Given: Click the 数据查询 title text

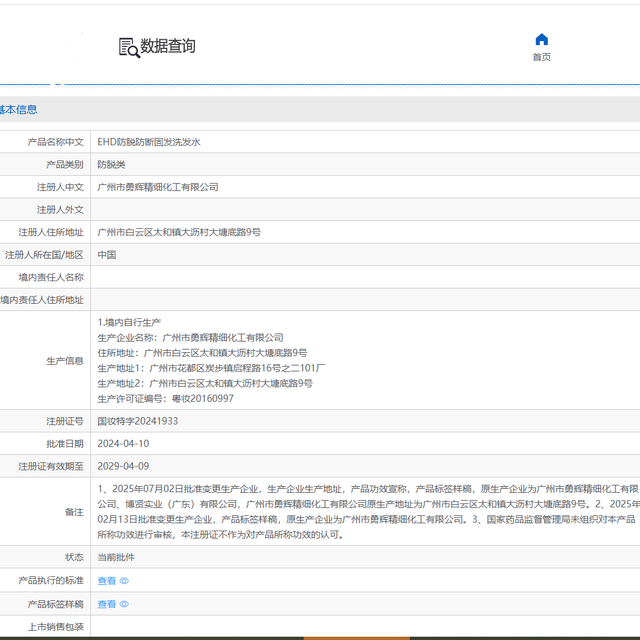Looking at the screenshot, I should tap(168, 46).
